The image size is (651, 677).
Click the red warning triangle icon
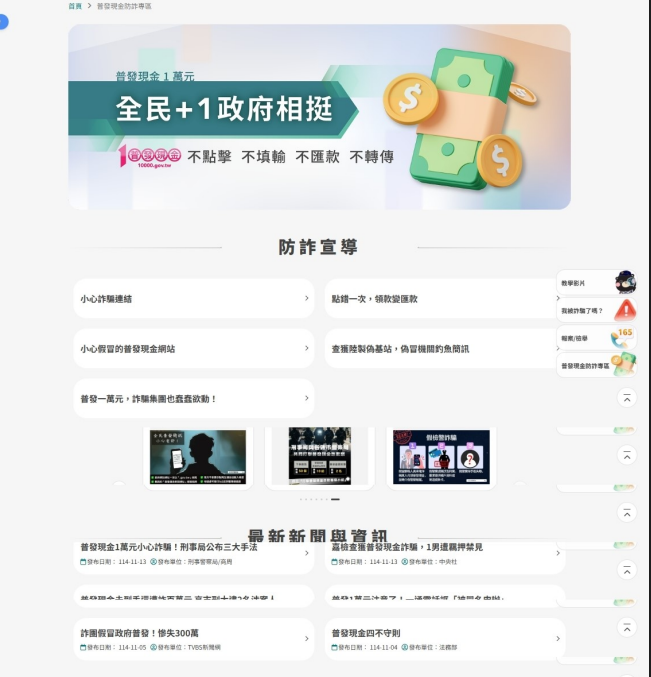[x=625, y=310]
